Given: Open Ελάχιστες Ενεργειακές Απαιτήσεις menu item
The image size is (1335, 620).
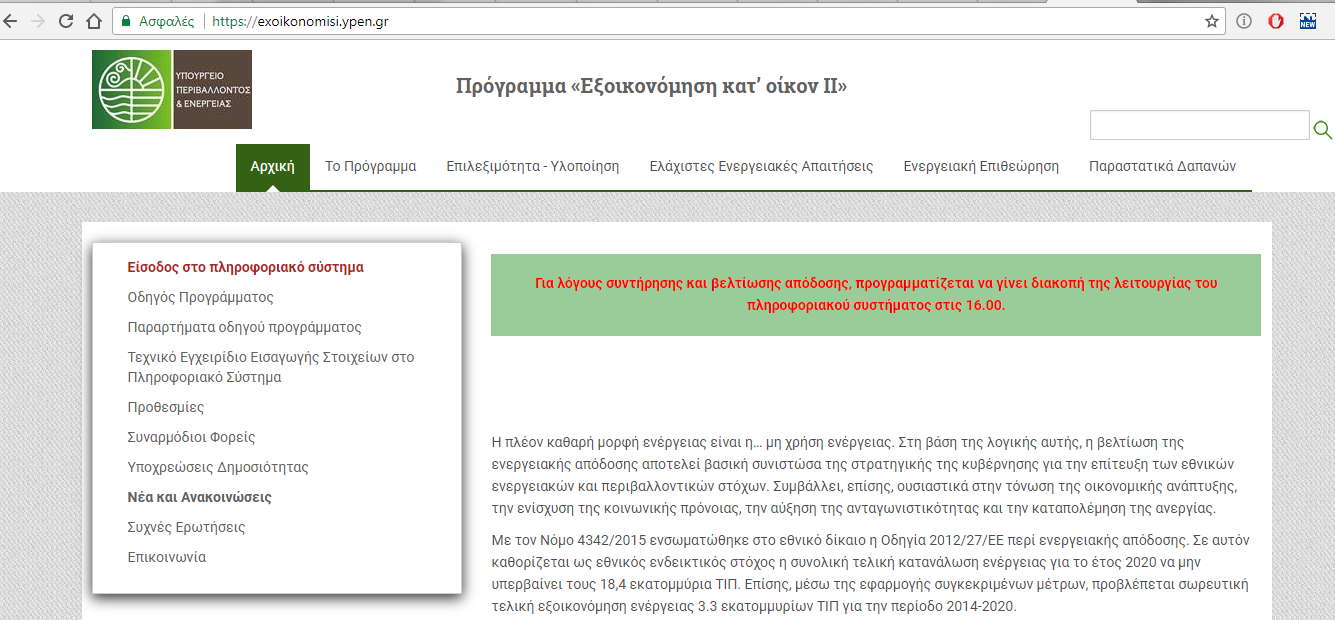Looking at the screenshot, I should 761,167.
